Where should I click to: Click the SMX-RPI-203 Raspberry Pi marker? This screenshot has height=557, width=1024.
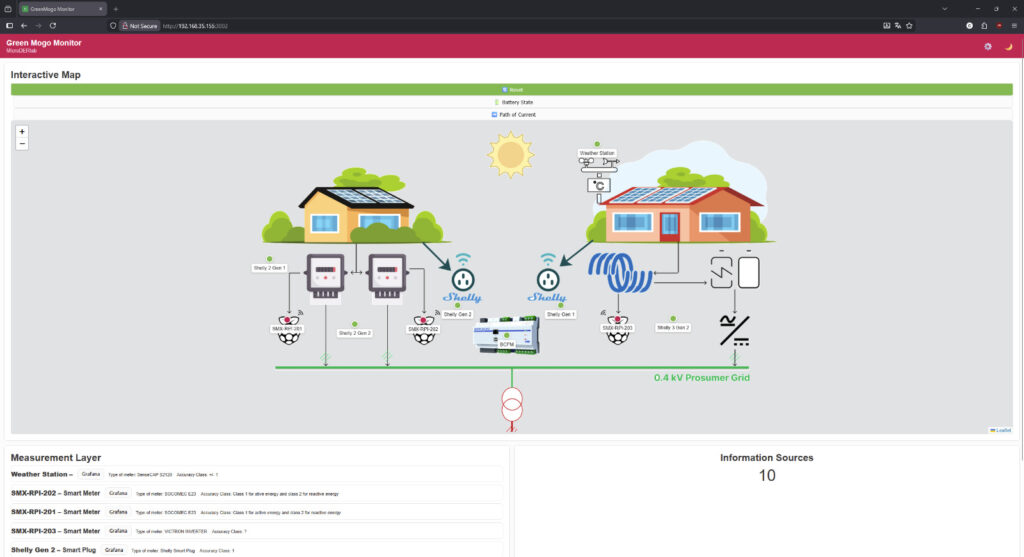[x=618, y=332]
